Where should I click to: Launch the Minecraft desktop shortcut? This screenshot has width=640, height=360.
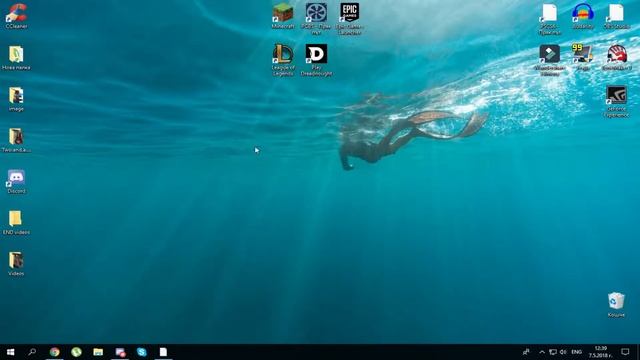(x=283, y=16)
